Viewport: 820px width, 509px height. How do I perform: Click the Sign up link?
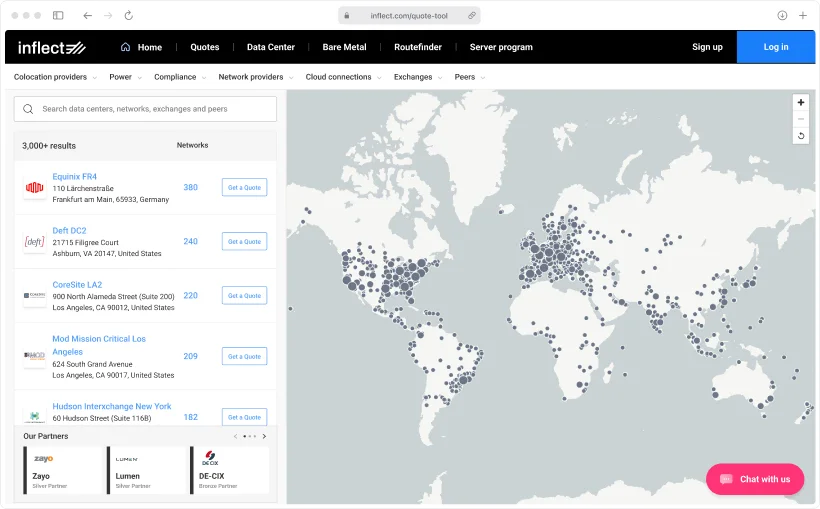click(707, 47)
